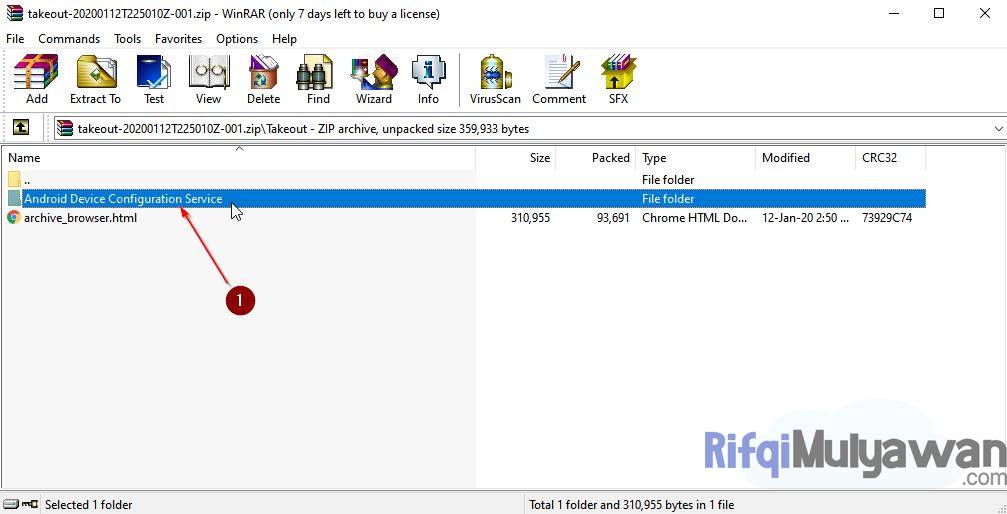Open the File menu
The width and height of the screenshot is (1007, 514).
[x=15, y=39]
